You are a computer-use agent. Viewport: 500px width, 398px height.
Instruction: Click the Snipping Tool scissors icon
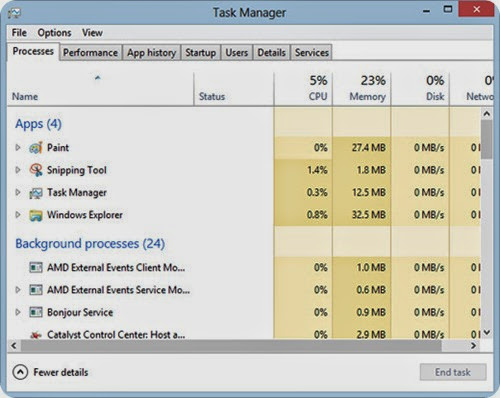[36, 170]
